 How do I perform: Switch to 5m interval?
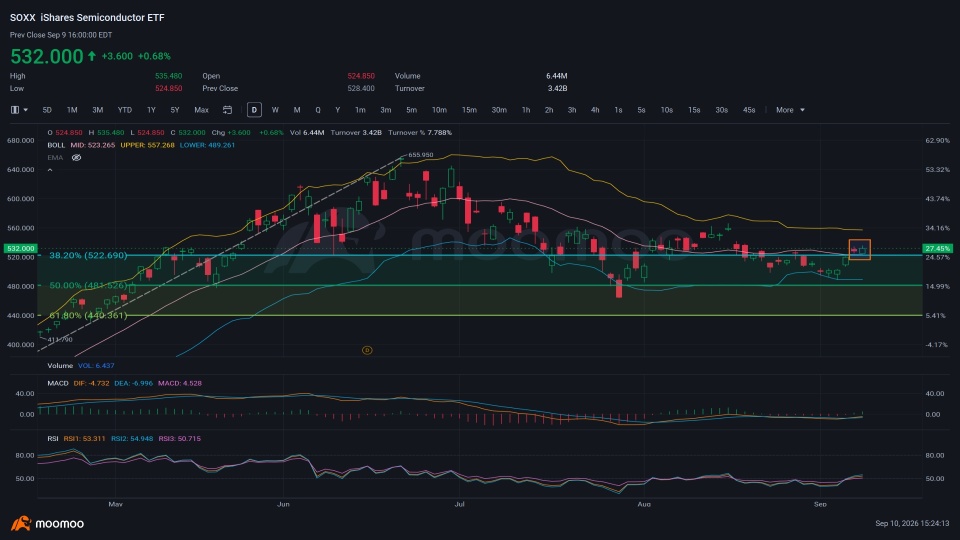pyautogui.click(x=411, y=110)
